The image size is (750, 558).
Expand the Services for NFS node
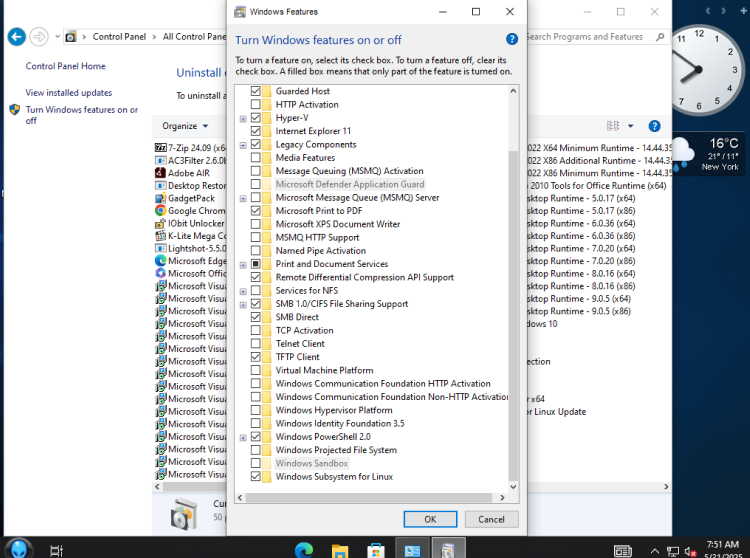(x=243, y=291)
